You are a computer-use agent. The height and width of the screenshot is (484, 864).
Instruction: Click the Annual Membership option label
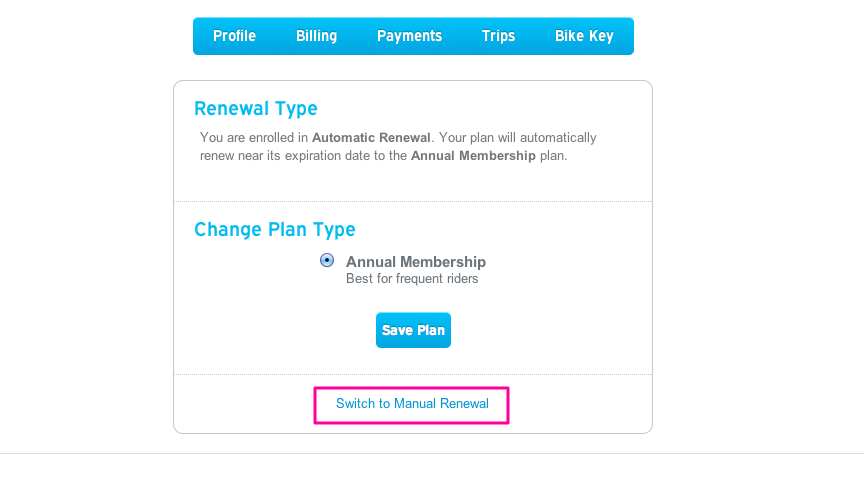(416, 262)
